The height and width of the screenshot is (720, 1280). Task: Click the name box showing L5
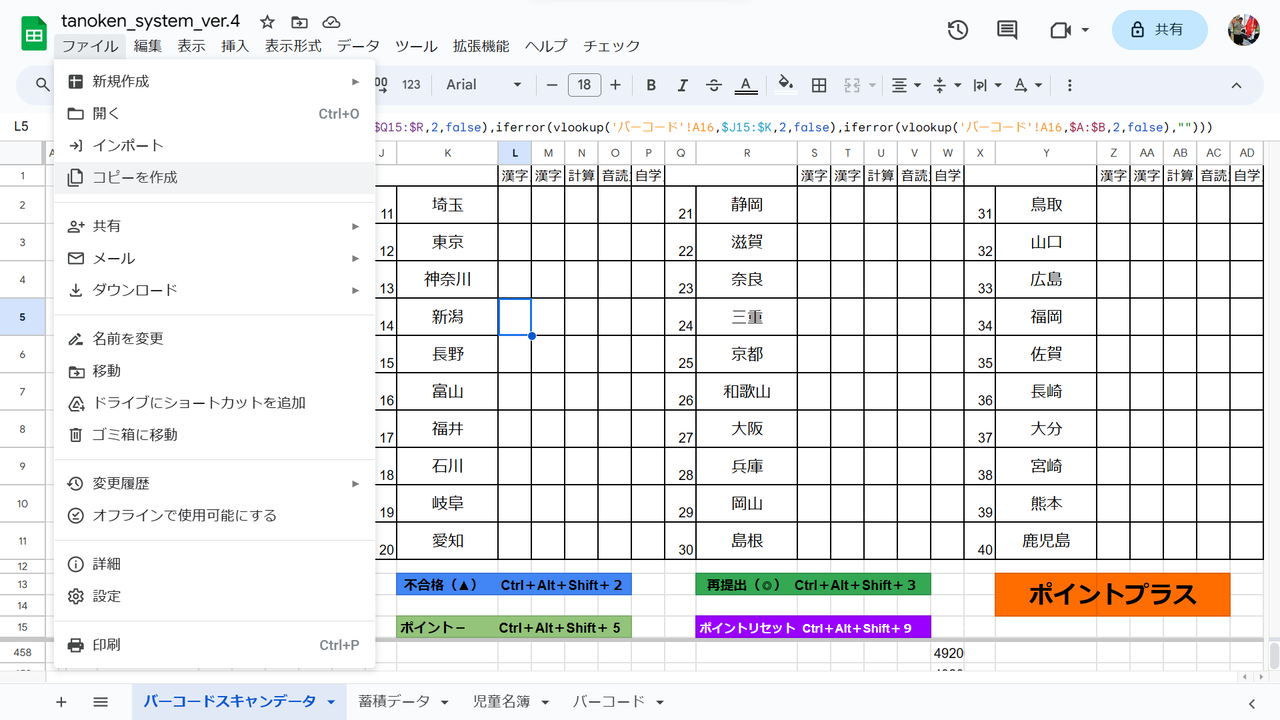pyautogui.click(x=22, y=127)
